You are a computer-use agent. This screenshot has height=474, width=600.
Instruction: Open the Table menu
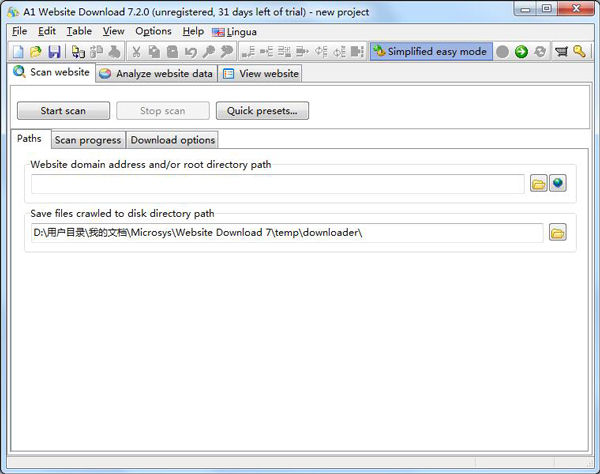[x=79, y=31]
